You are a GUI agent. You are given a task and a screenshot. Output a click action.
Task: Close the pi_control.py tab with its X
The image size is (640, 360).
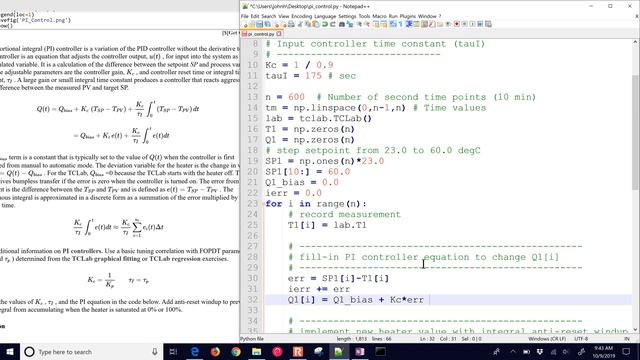pyautogui.click(x=279, y=34)
